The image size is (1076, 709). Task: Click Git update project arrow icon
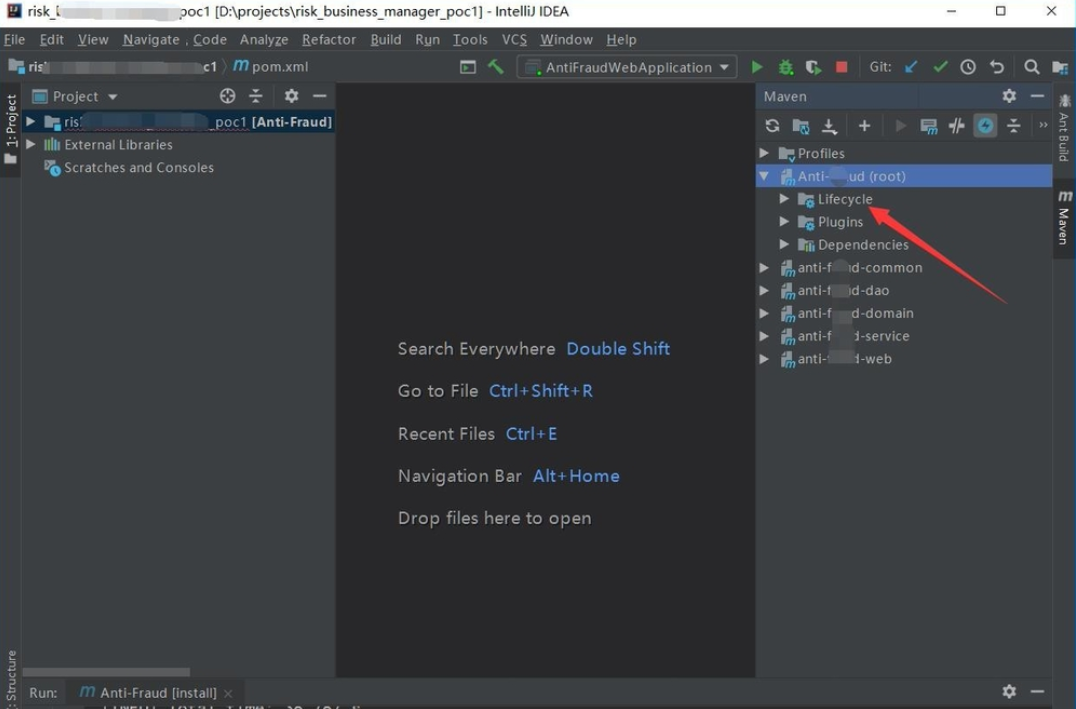(x=911, y=67)
